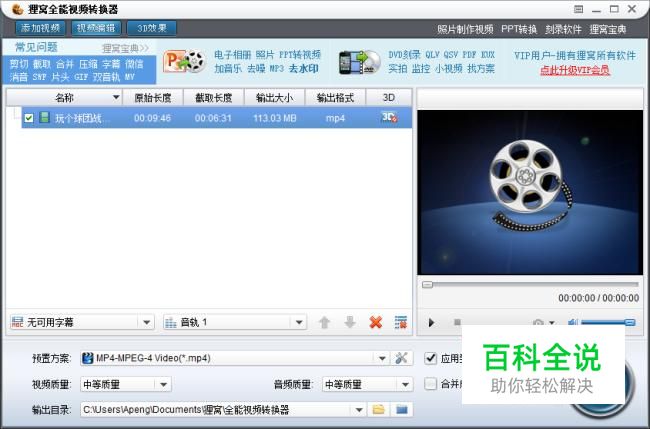Sort by the 输出大小 column header
Image resolution: width=650 pixels, height=429 pixels.
click(x=274, y=98)
